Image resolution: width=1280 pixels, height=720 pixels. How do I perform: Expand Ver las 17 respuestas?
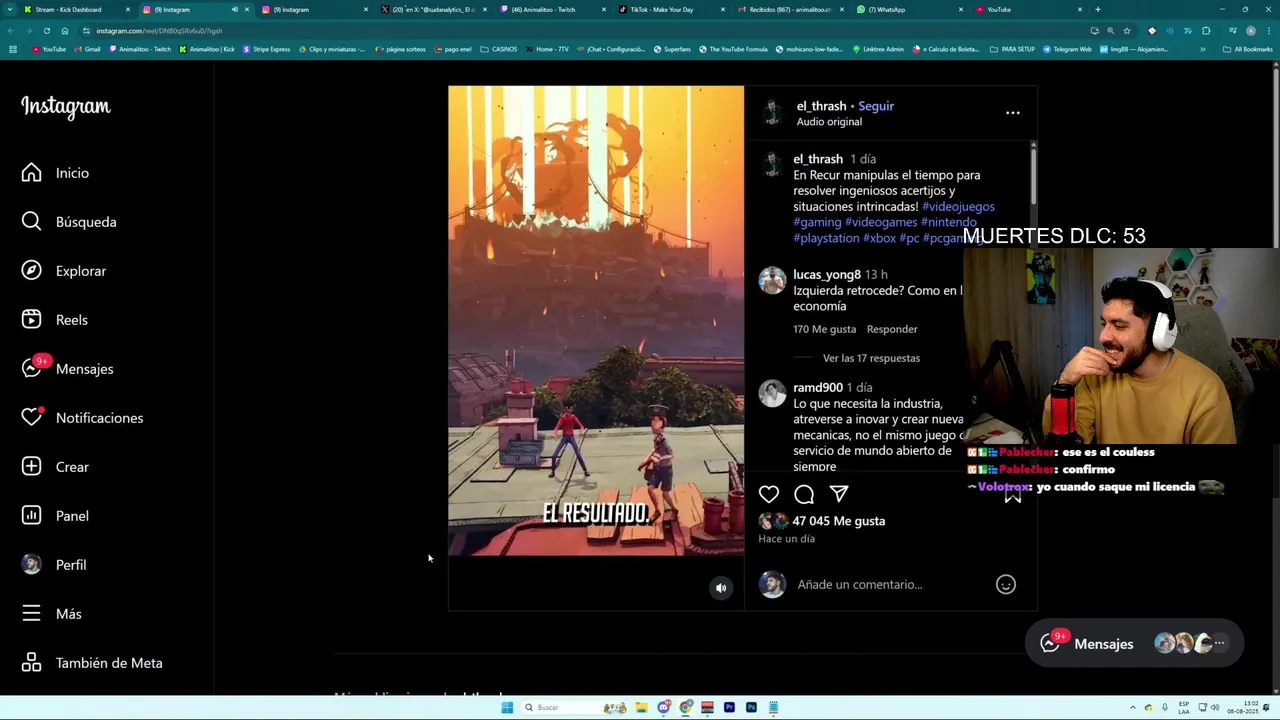871,358
